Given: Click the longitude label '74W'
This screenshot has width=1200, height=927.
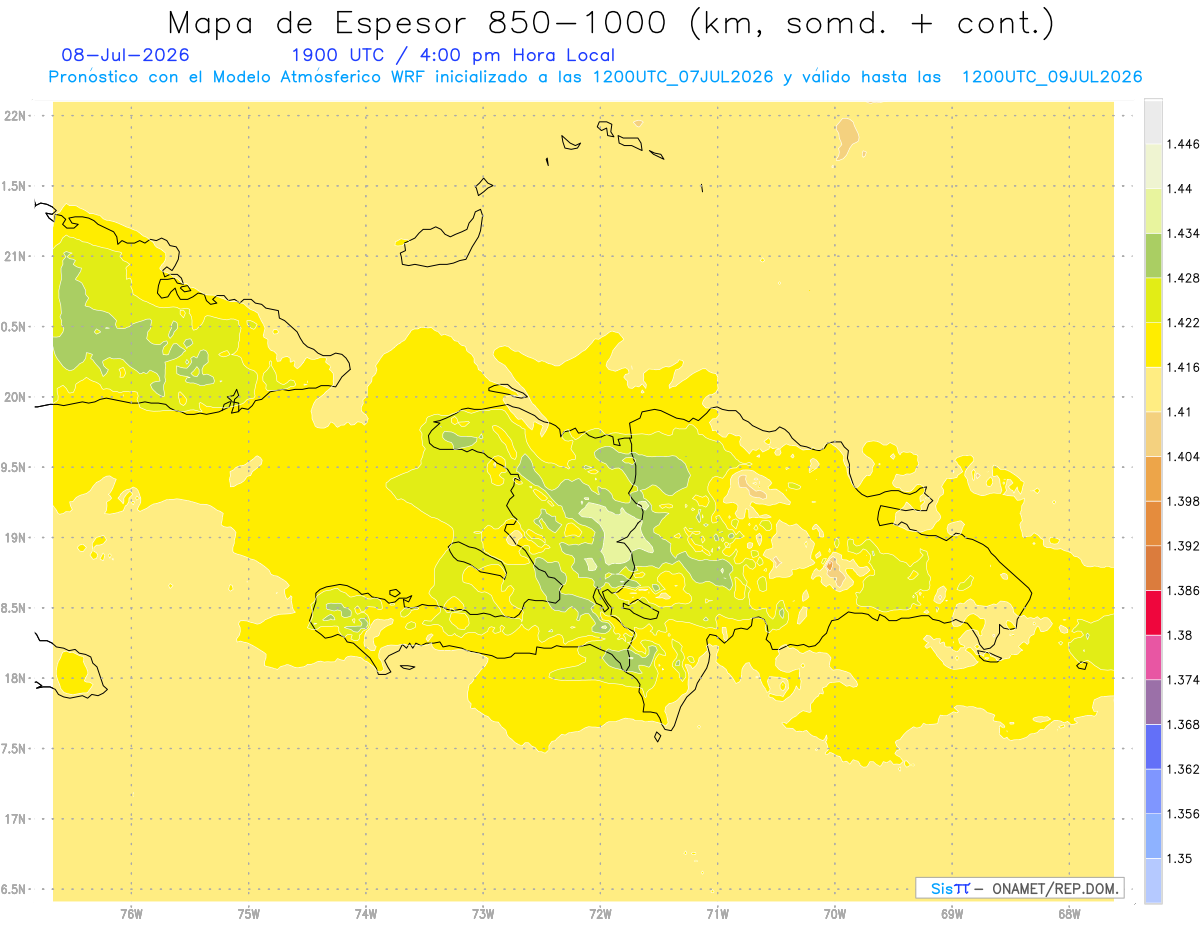Looking at the screenshot, I should pyautogui.click(x=366, y=913).
